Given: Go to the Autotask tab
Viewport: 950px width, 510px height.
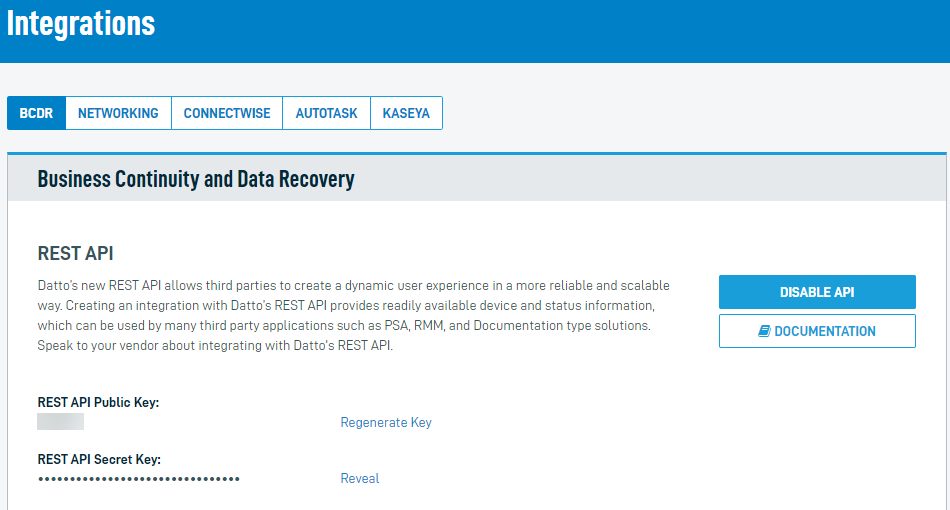Looking at the screenshot, I should pyautogui.click(x=327, y=113).
